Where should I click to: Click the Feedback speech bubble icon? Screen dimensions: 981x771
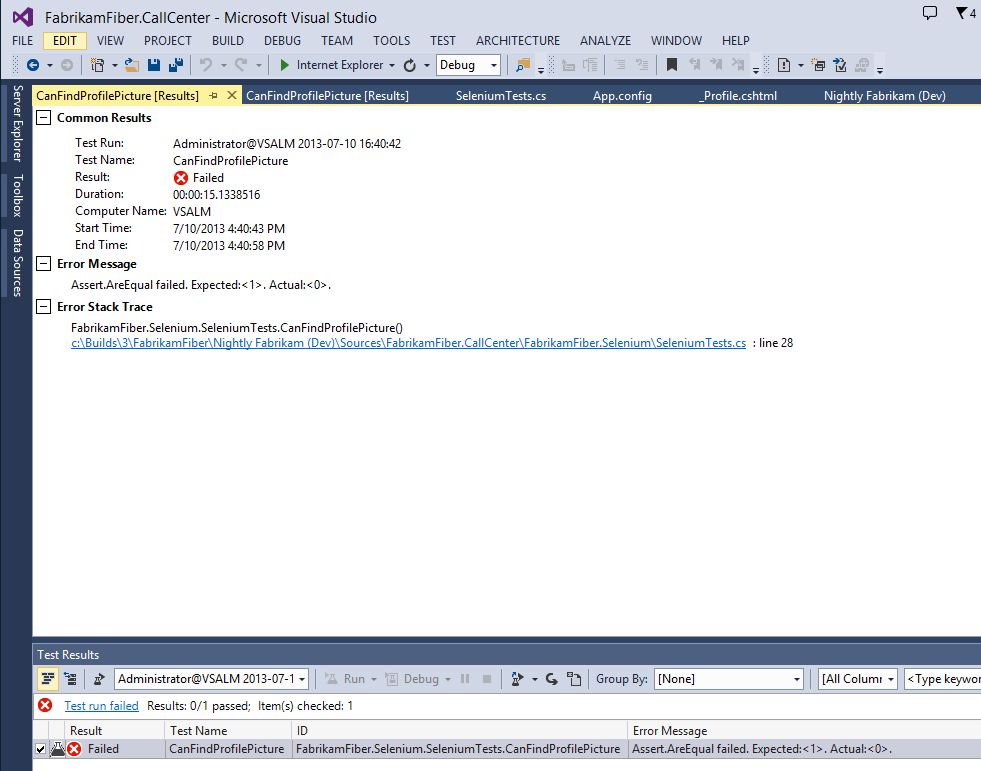pos(930,13)
